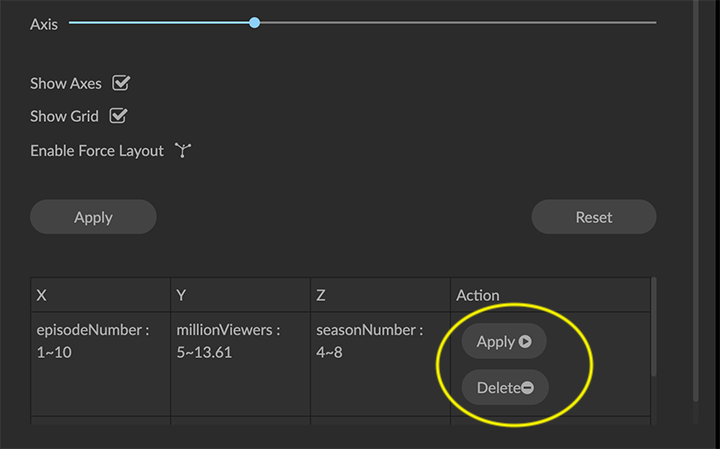Click the minus icon on the row Delete button
720x449 pixels.
[x=527, y=388]
